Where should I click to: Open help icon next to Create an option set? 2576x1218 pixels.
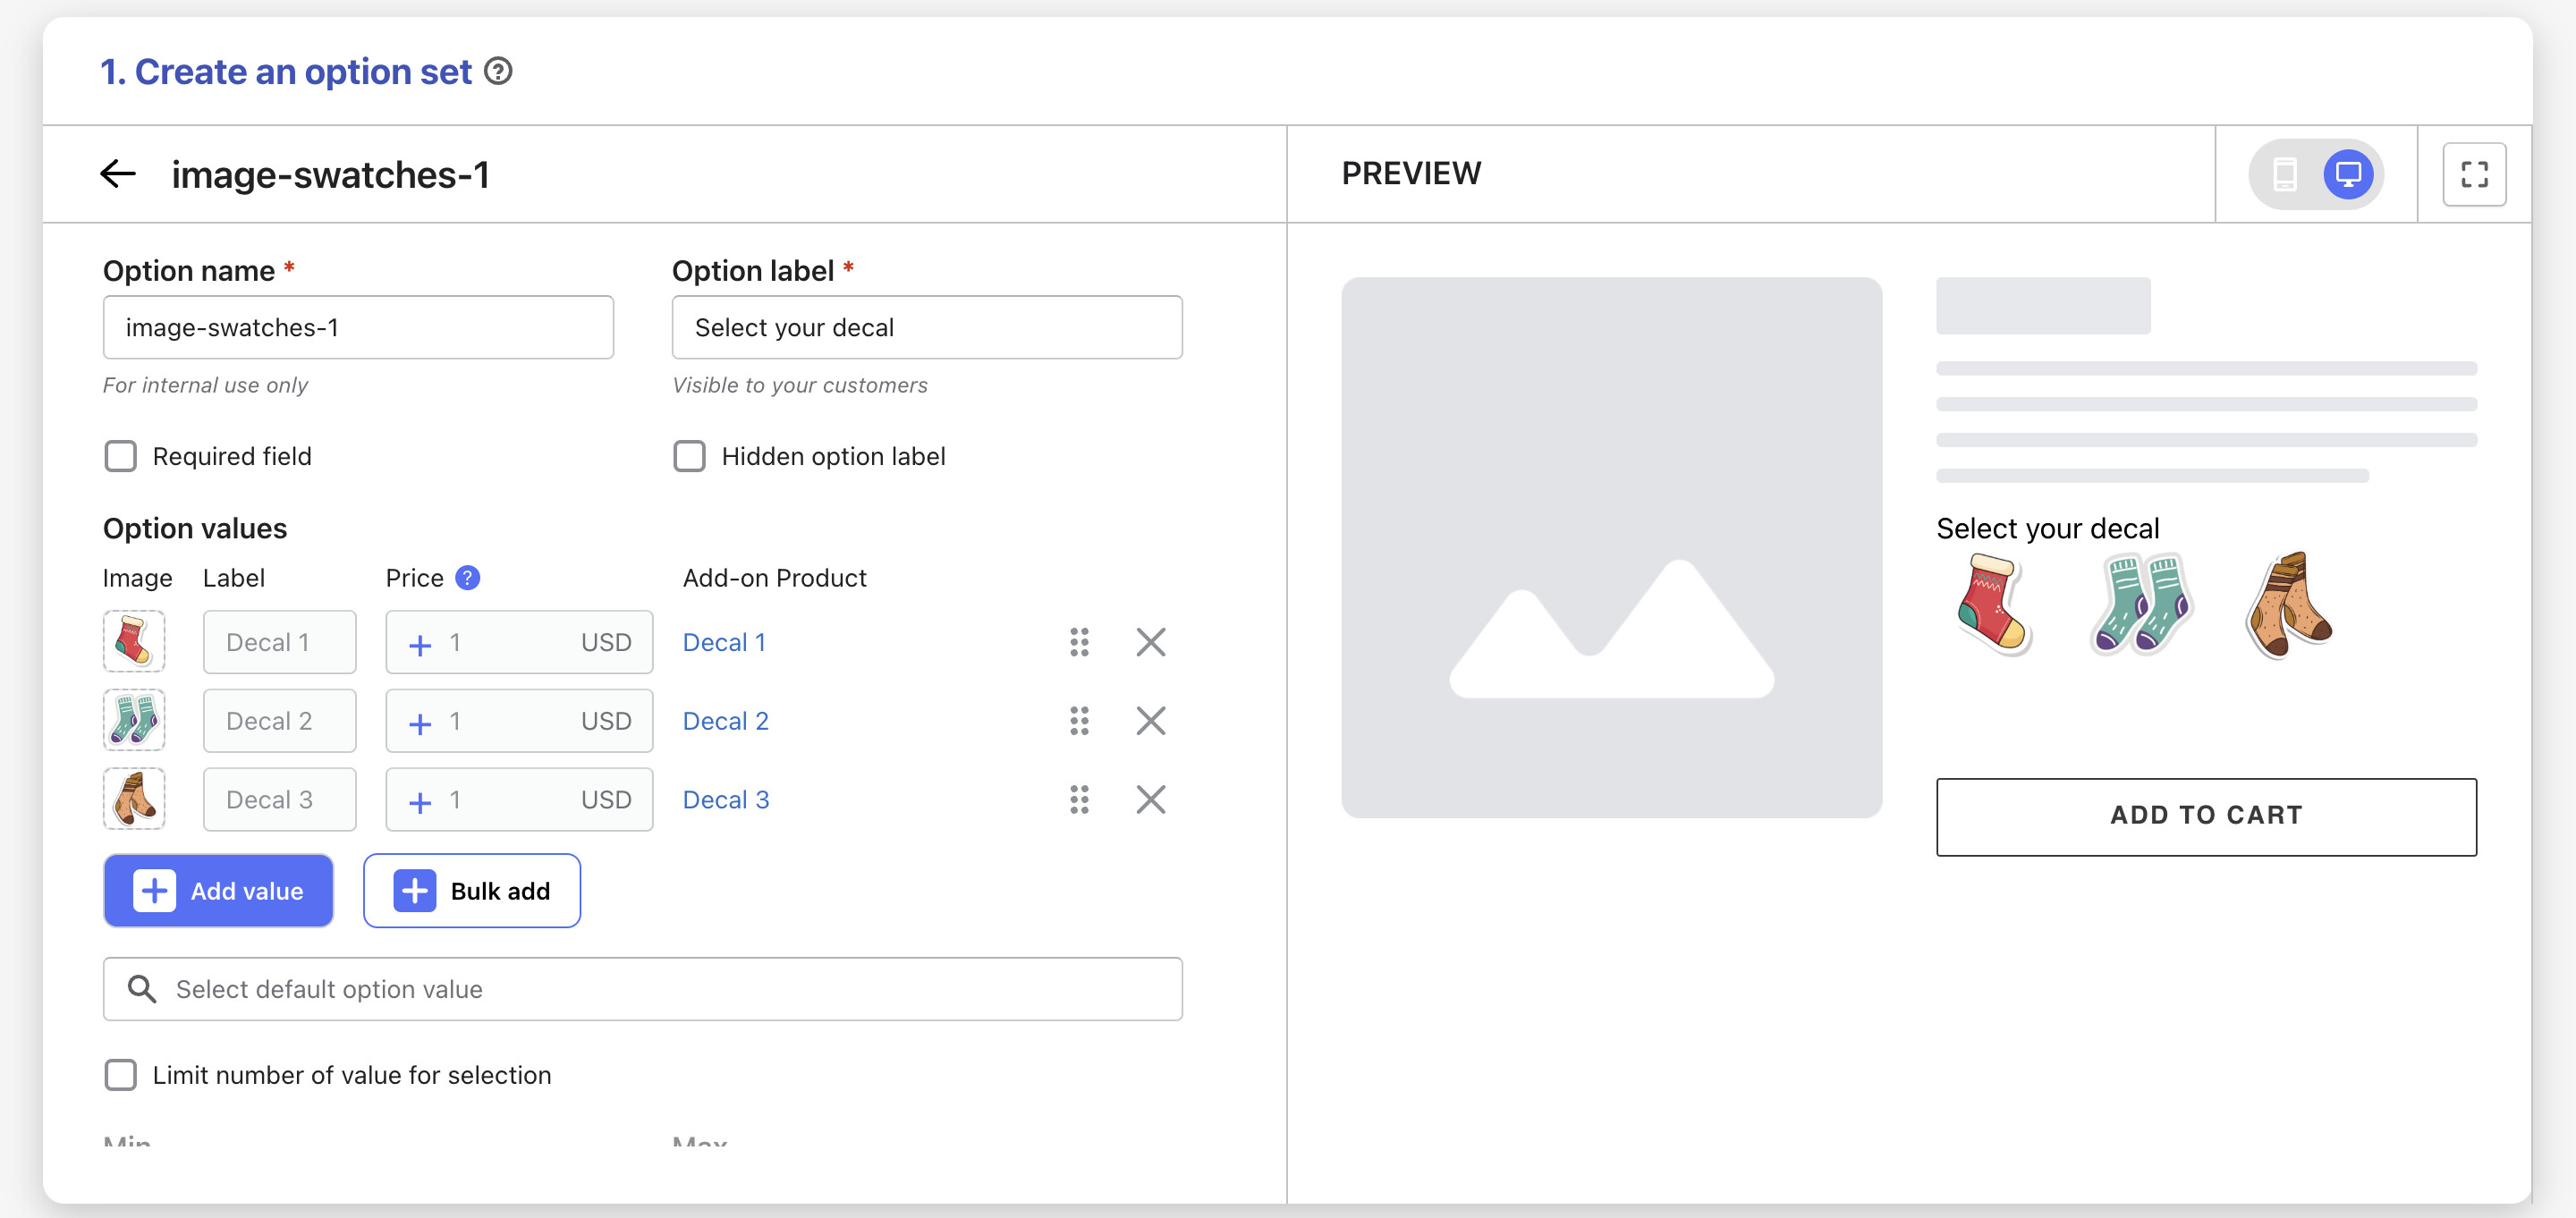point(498,72)
